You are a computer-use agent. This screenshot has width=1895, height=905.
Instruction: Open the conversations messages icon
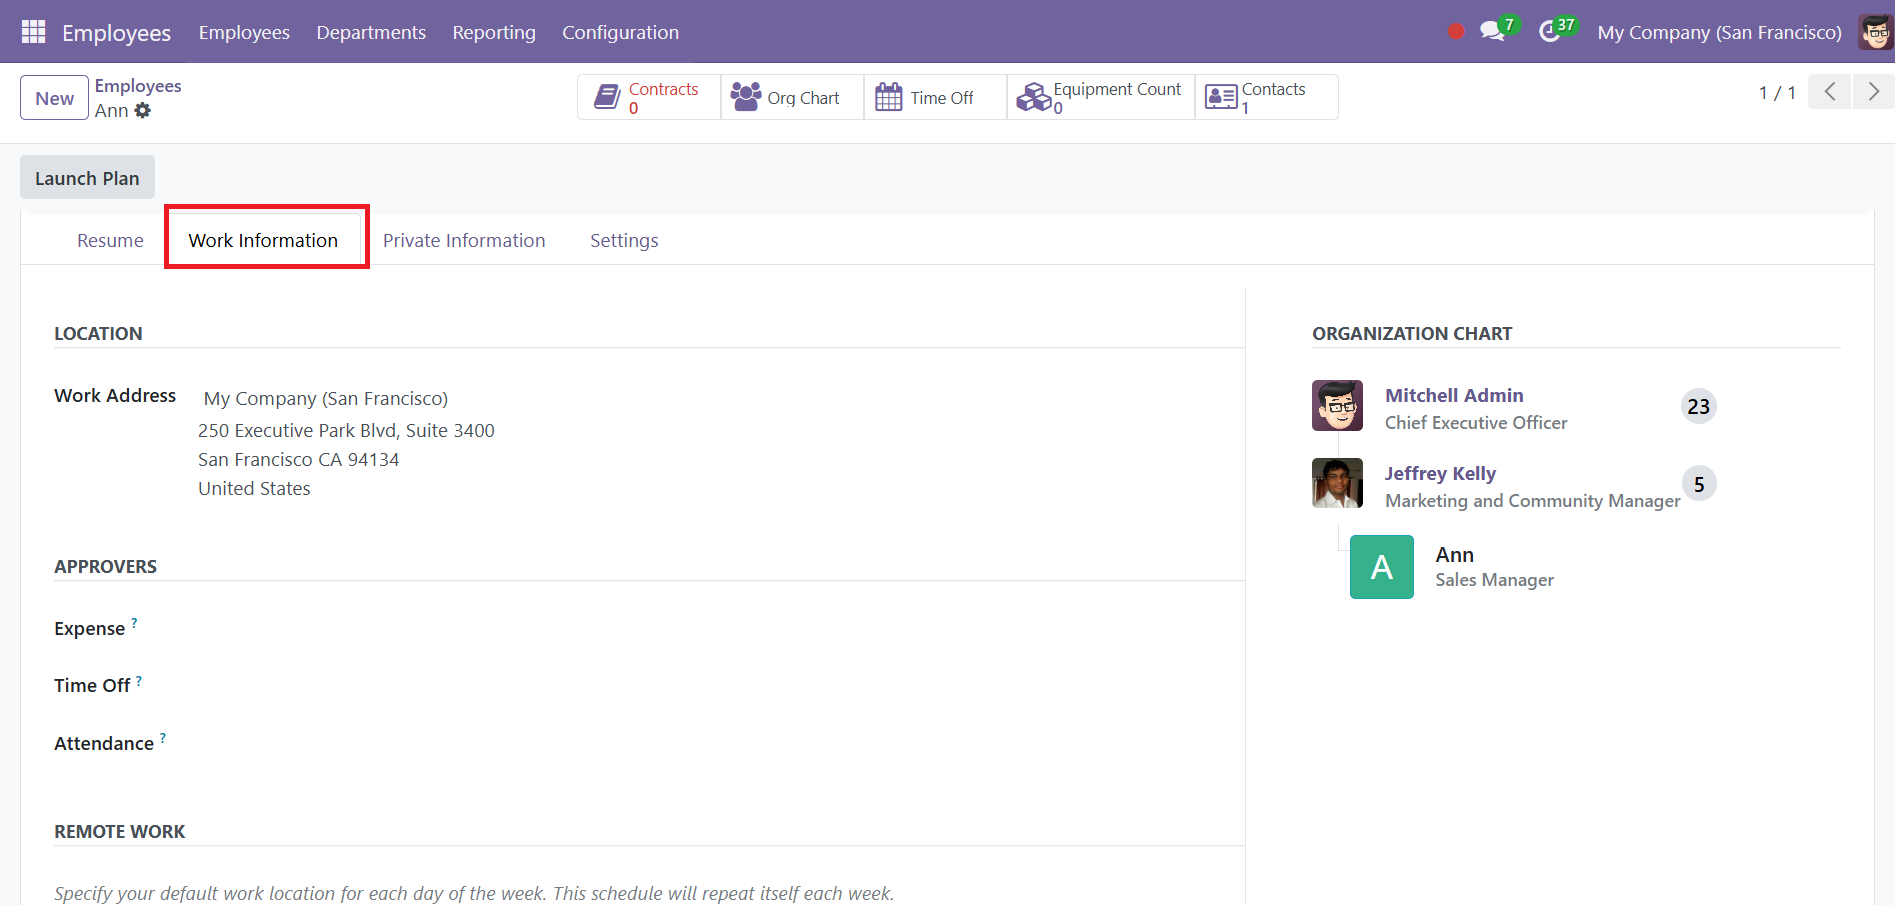point(1492,31)
